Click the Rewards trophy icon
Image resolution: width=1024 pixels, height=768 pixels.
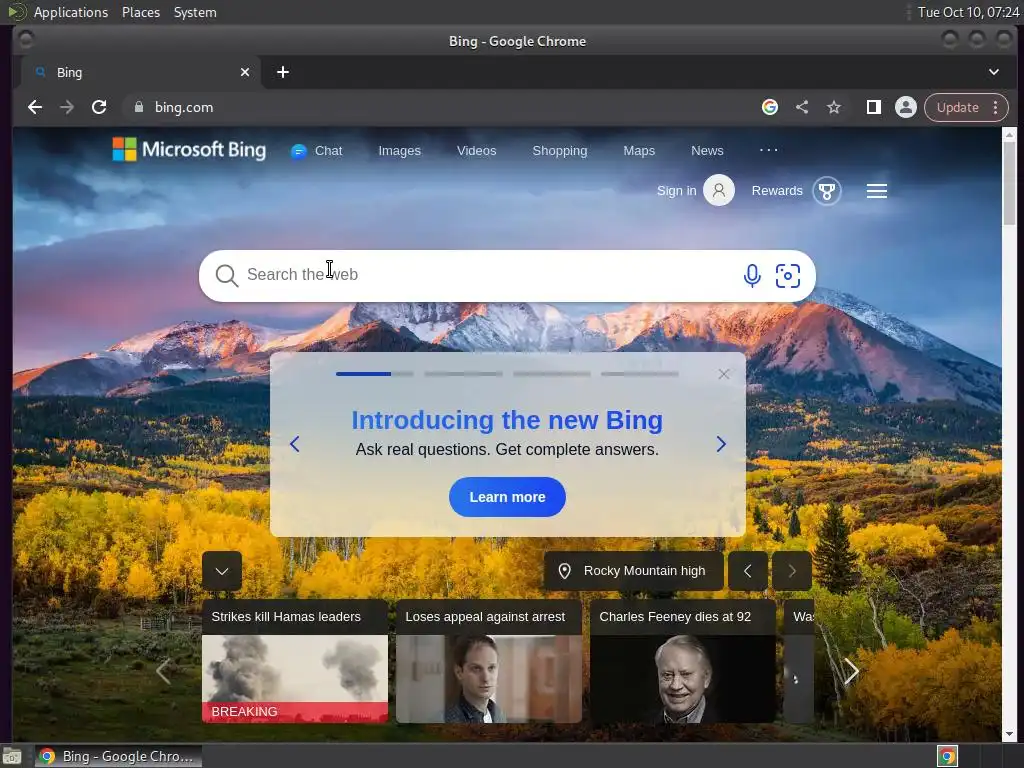coord(827,191)
